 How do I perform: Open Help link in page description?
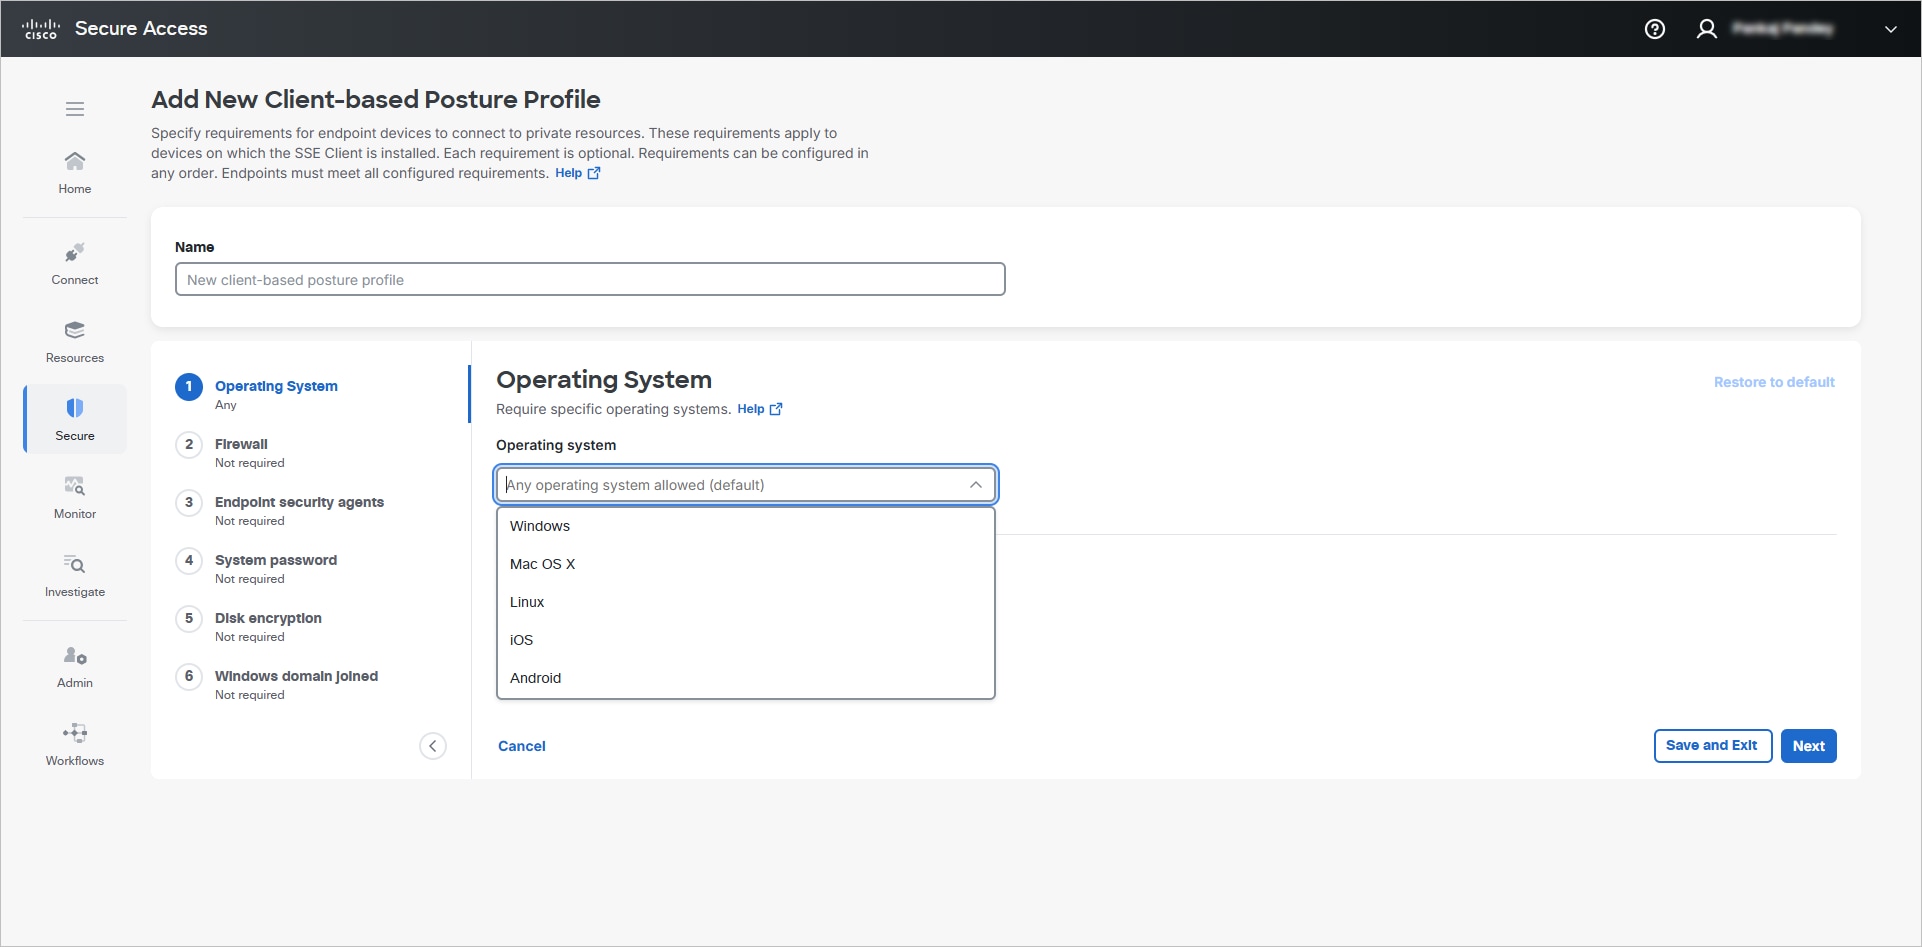(x=578, y=173)
